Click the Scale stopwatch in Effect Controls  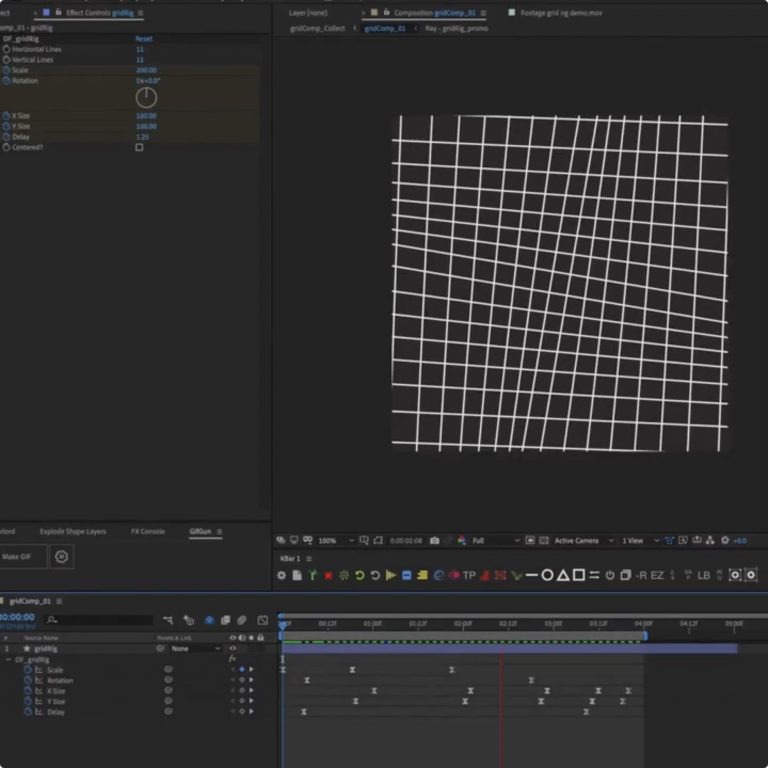pos(6,70)
